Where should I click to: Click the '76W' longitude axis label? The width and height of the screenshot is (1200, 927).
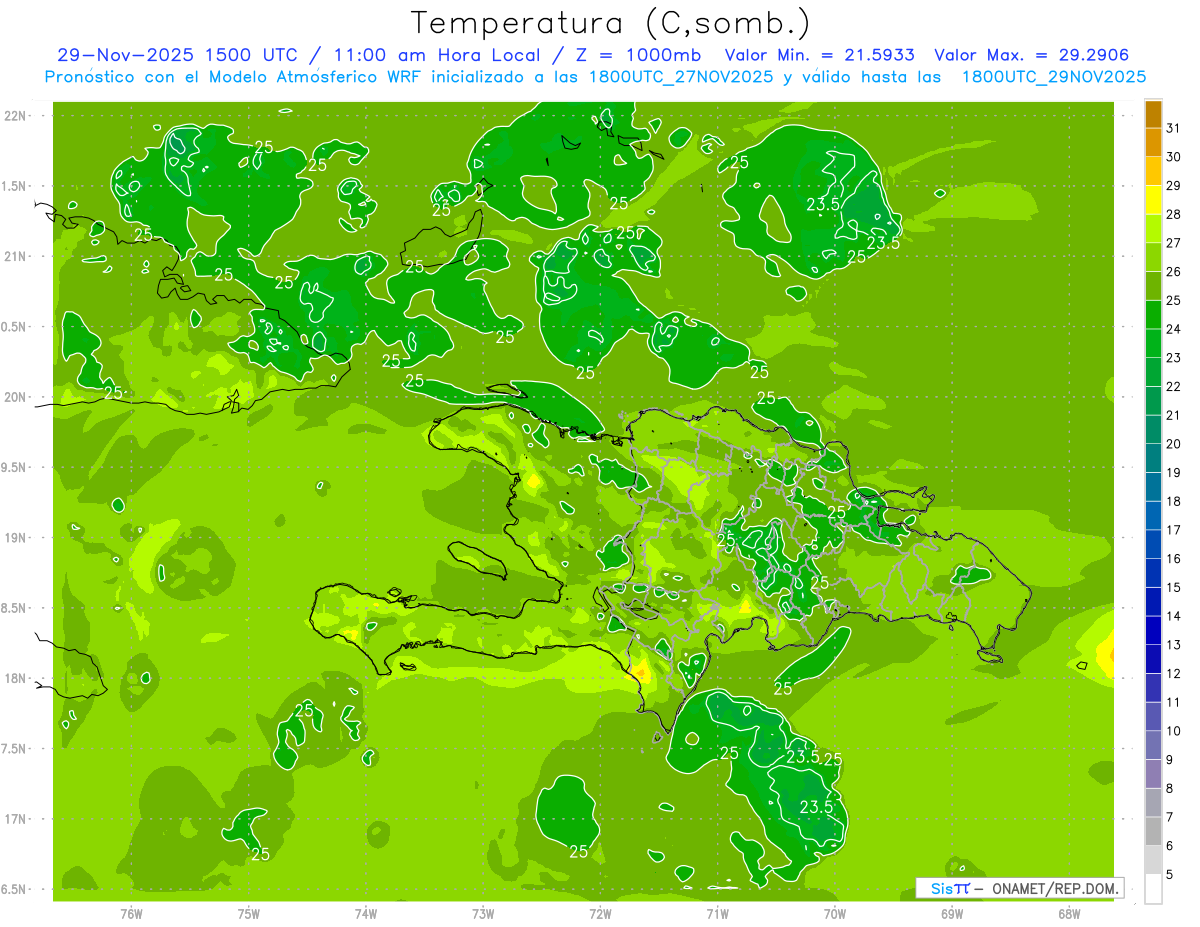pyautogui.click(x=131, y=913)
